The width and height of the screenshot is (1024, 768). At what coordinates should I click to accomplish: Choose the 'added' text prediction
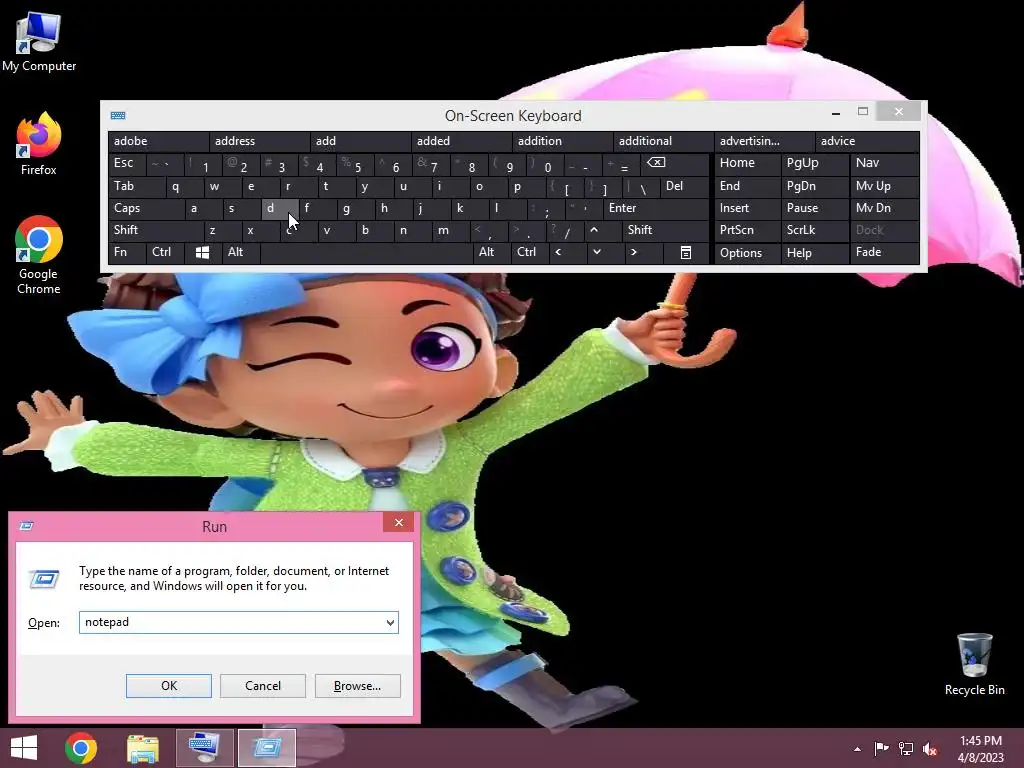(x=461, y=141)
